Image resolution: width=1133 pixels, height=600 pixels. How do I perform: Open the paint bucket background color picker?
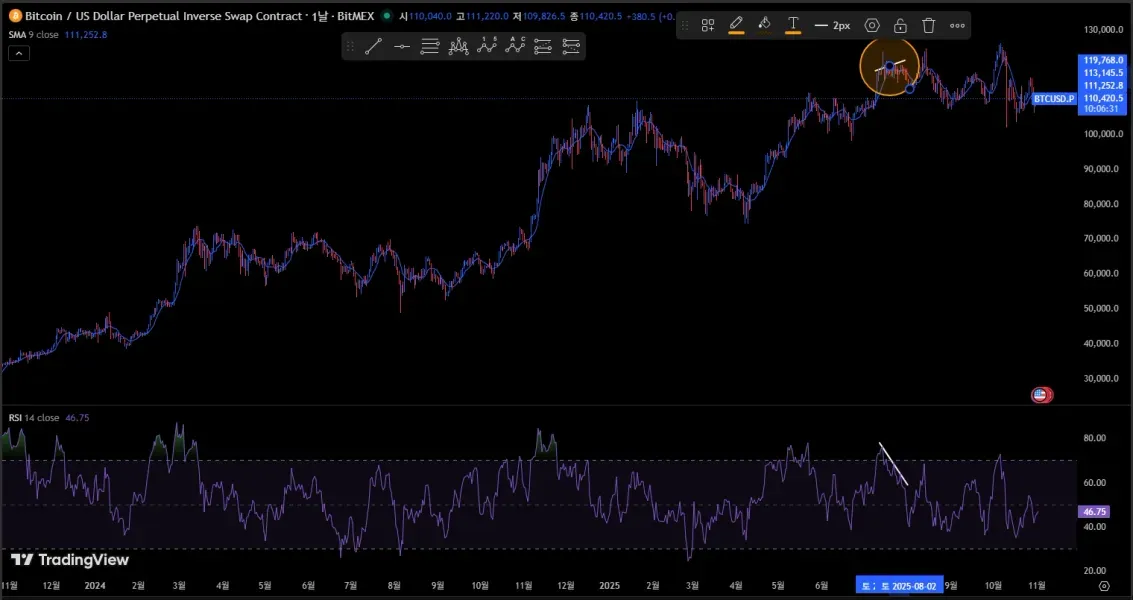point(764,25)
